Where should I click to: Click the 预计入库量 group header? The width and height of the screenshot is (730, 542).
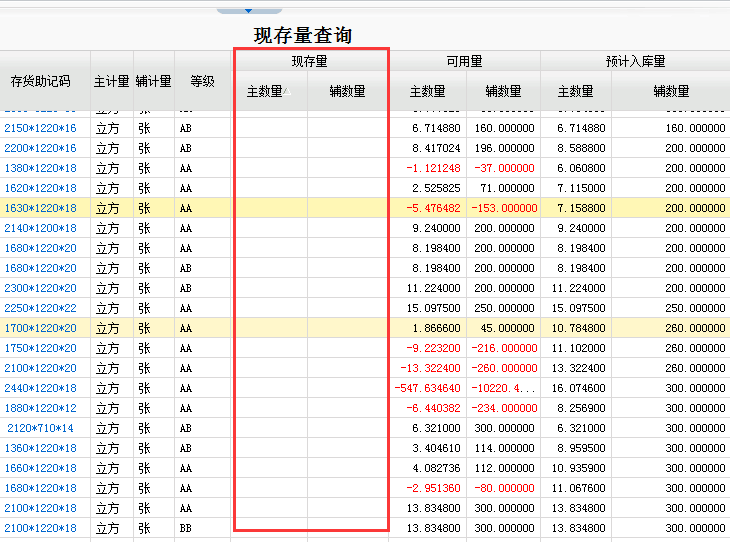coord(635,61)
